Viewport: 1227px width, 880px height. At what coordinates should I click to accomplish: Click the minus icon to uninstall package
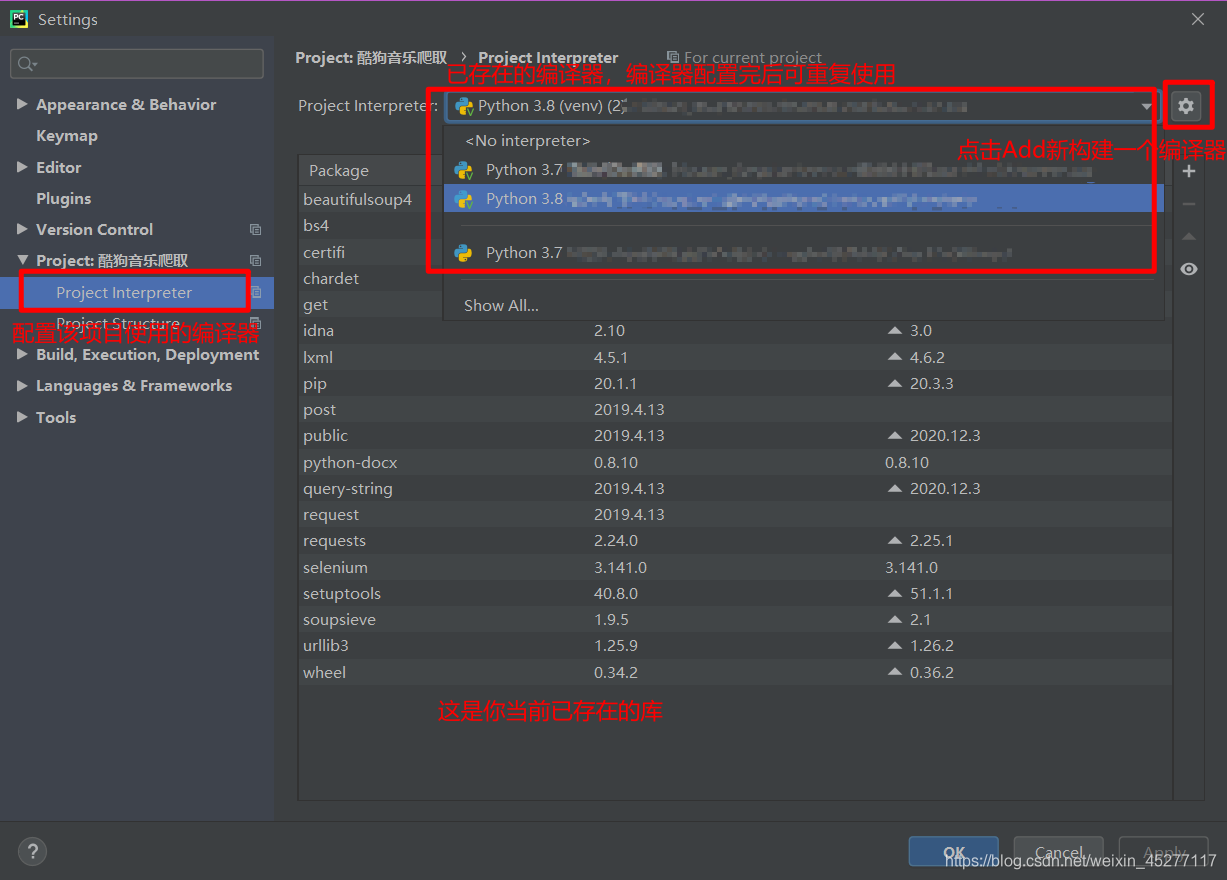click(x=1189, y=204)
